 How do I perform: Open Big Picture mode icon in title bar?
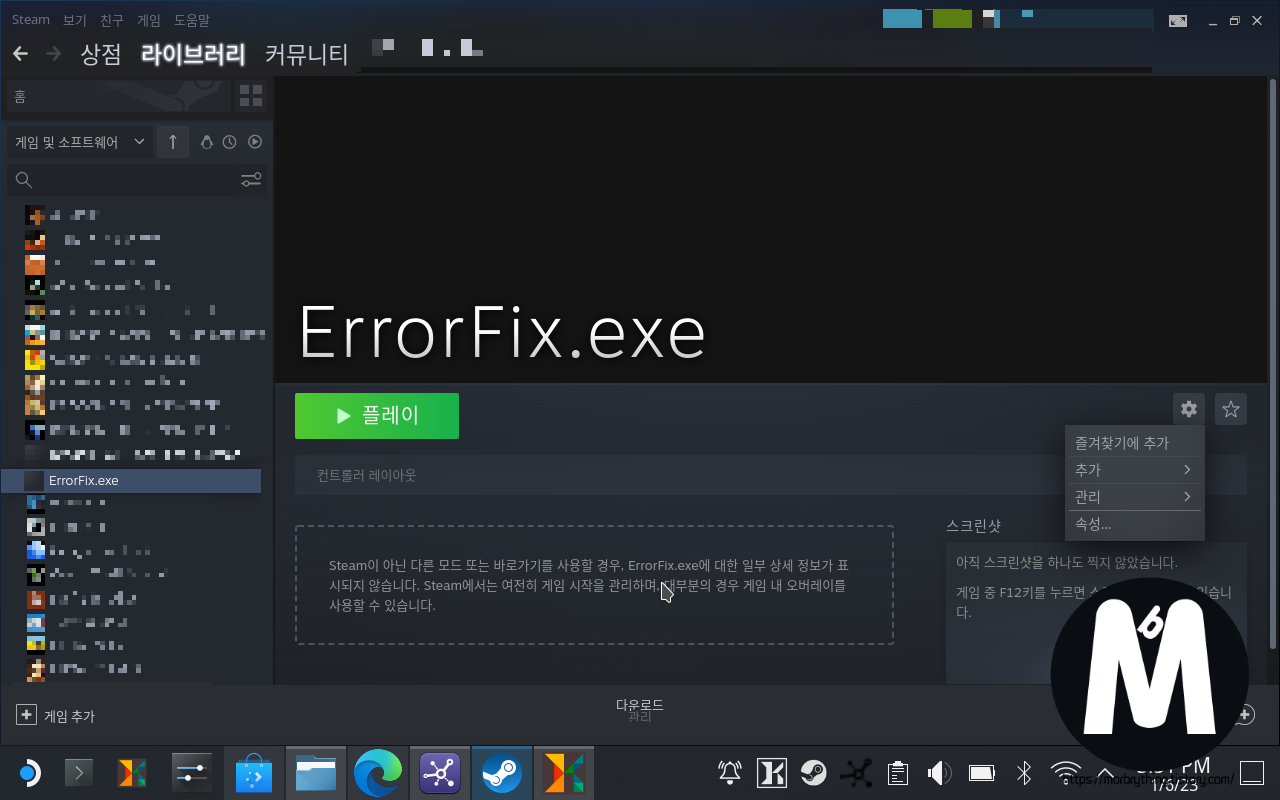[1179, 21]
